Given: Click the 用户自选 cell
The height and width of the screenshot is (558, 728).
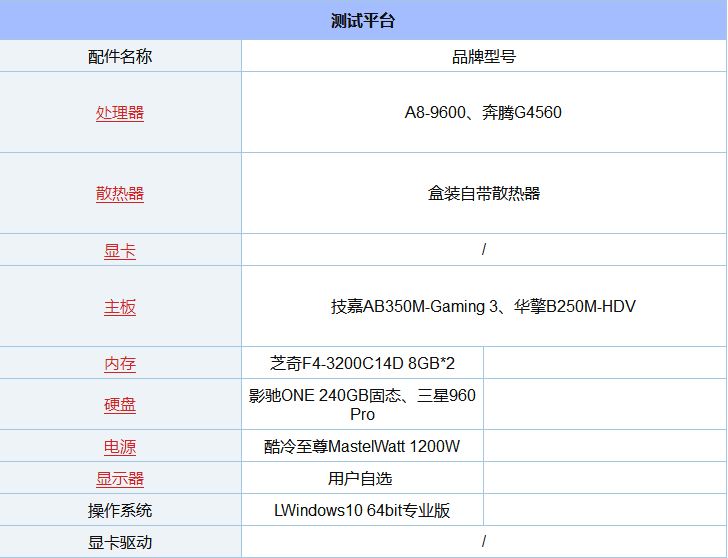Looking at the screenshot, I should 363,478.
